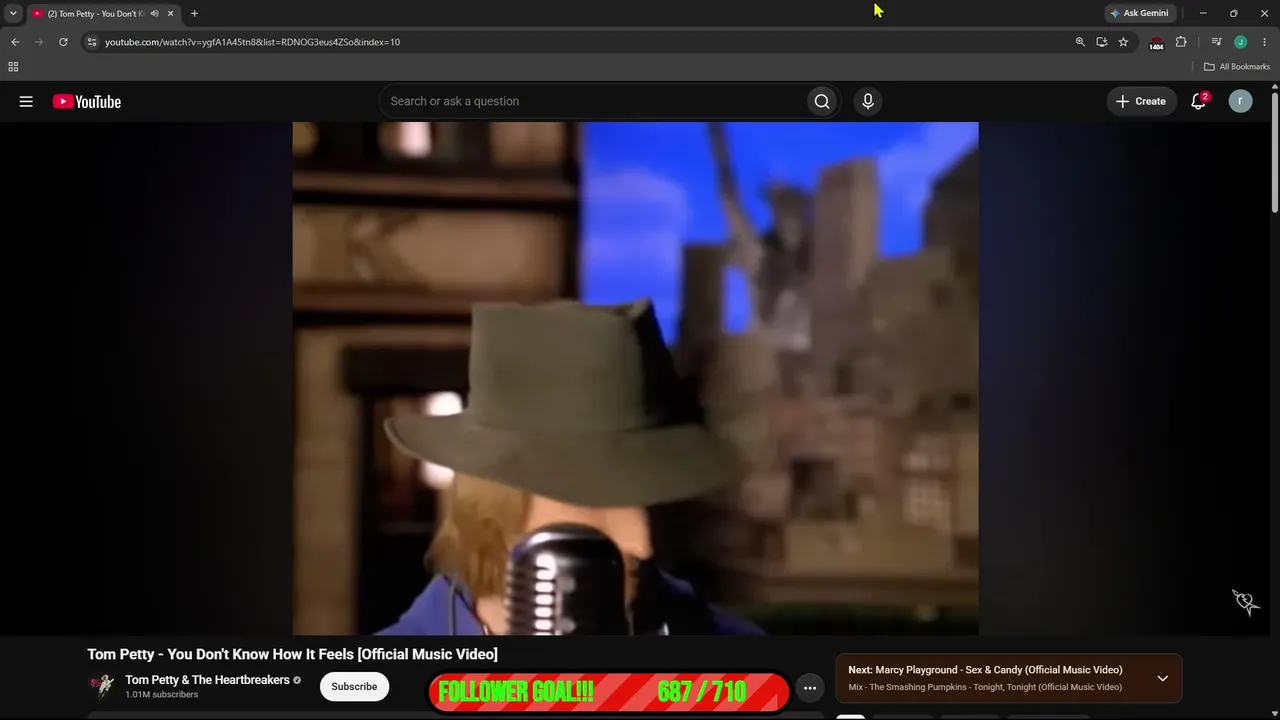The image size is (1280, 720).
Task: Mute the tab via speaker icon
Action: click(x=154, y=14)
